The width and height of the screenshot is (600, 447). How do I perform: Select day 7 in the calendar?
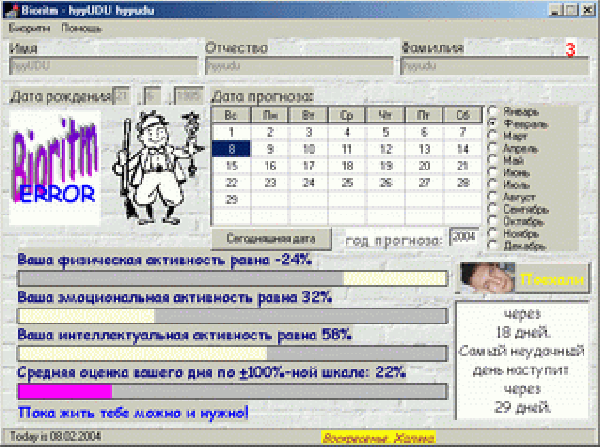pos(463,132)
